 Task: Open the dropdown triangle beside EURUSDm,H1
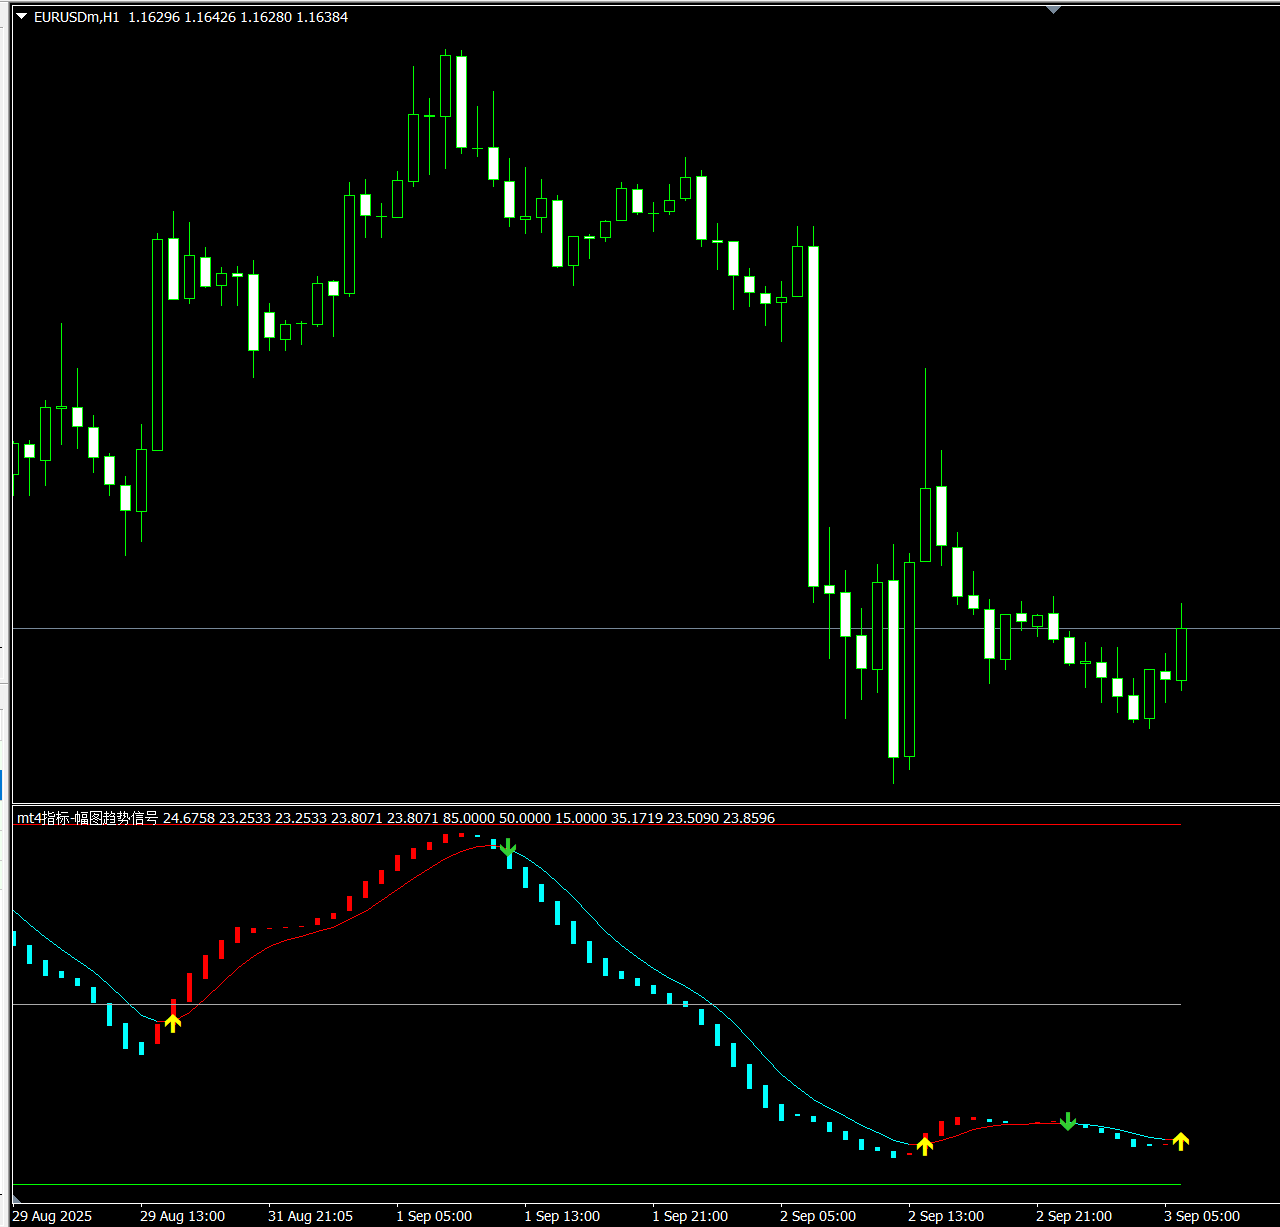[x=21, y=17]
